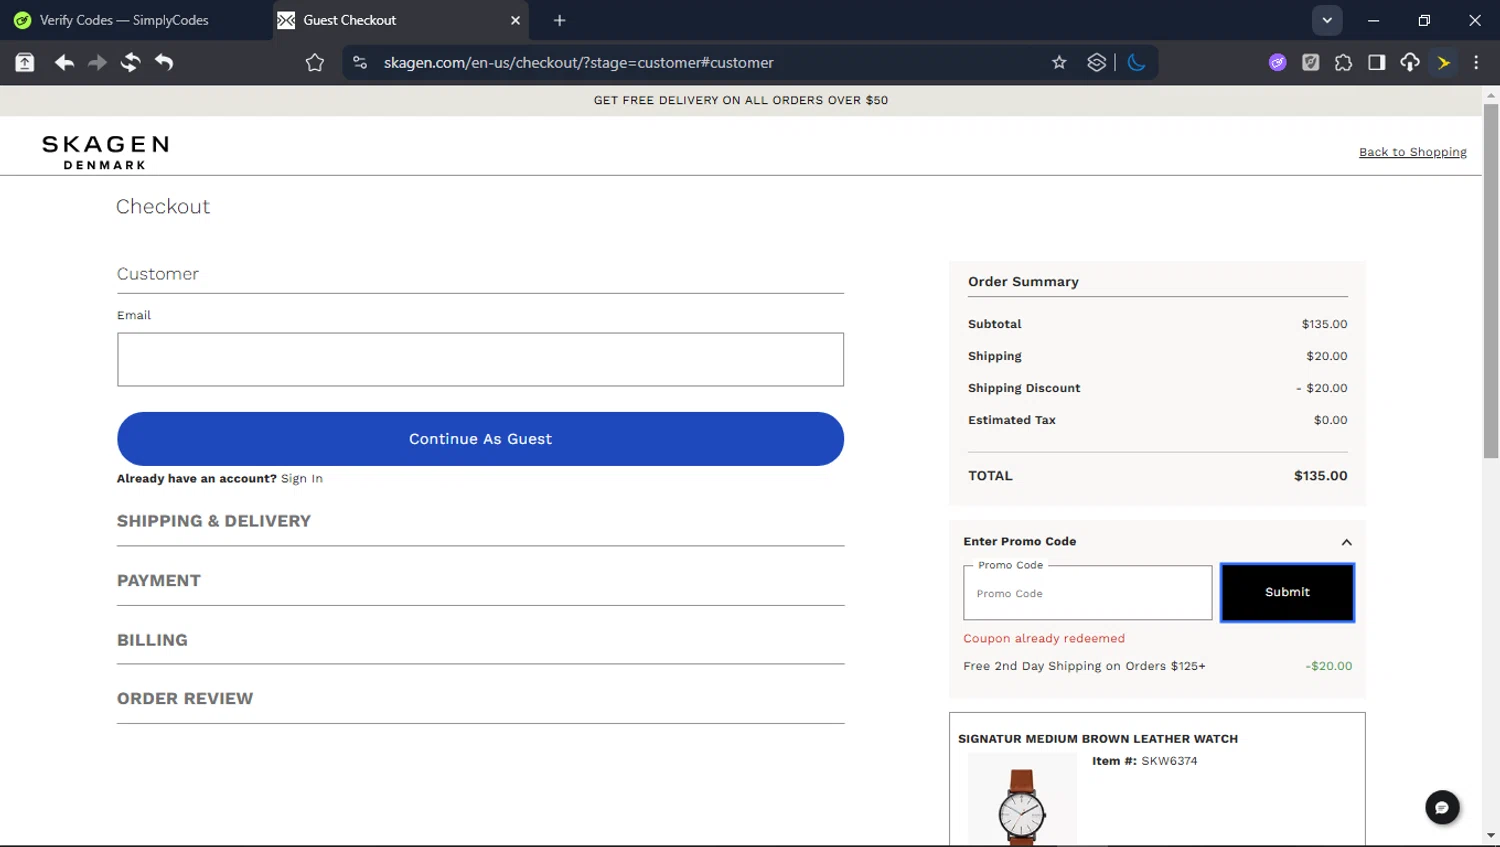Go back using the back arrow
Viewport: 1500px width, 847px height.
(x=64, y=62)
